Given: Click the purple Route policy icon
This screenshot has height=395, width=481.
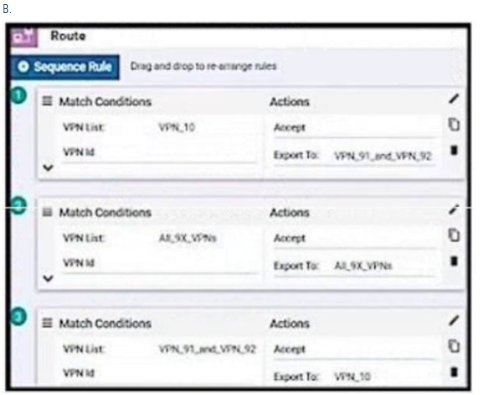Looking at the screenshot, I should pos(24,37).
